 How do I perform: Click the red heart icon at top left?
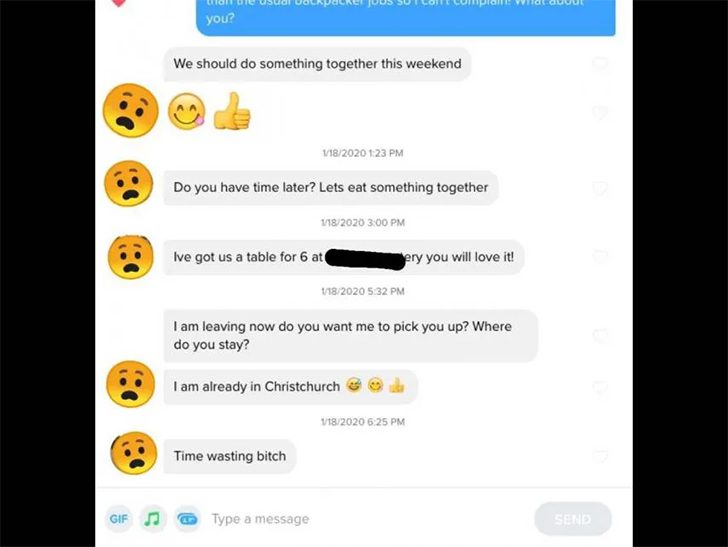[x=119, y=3]
